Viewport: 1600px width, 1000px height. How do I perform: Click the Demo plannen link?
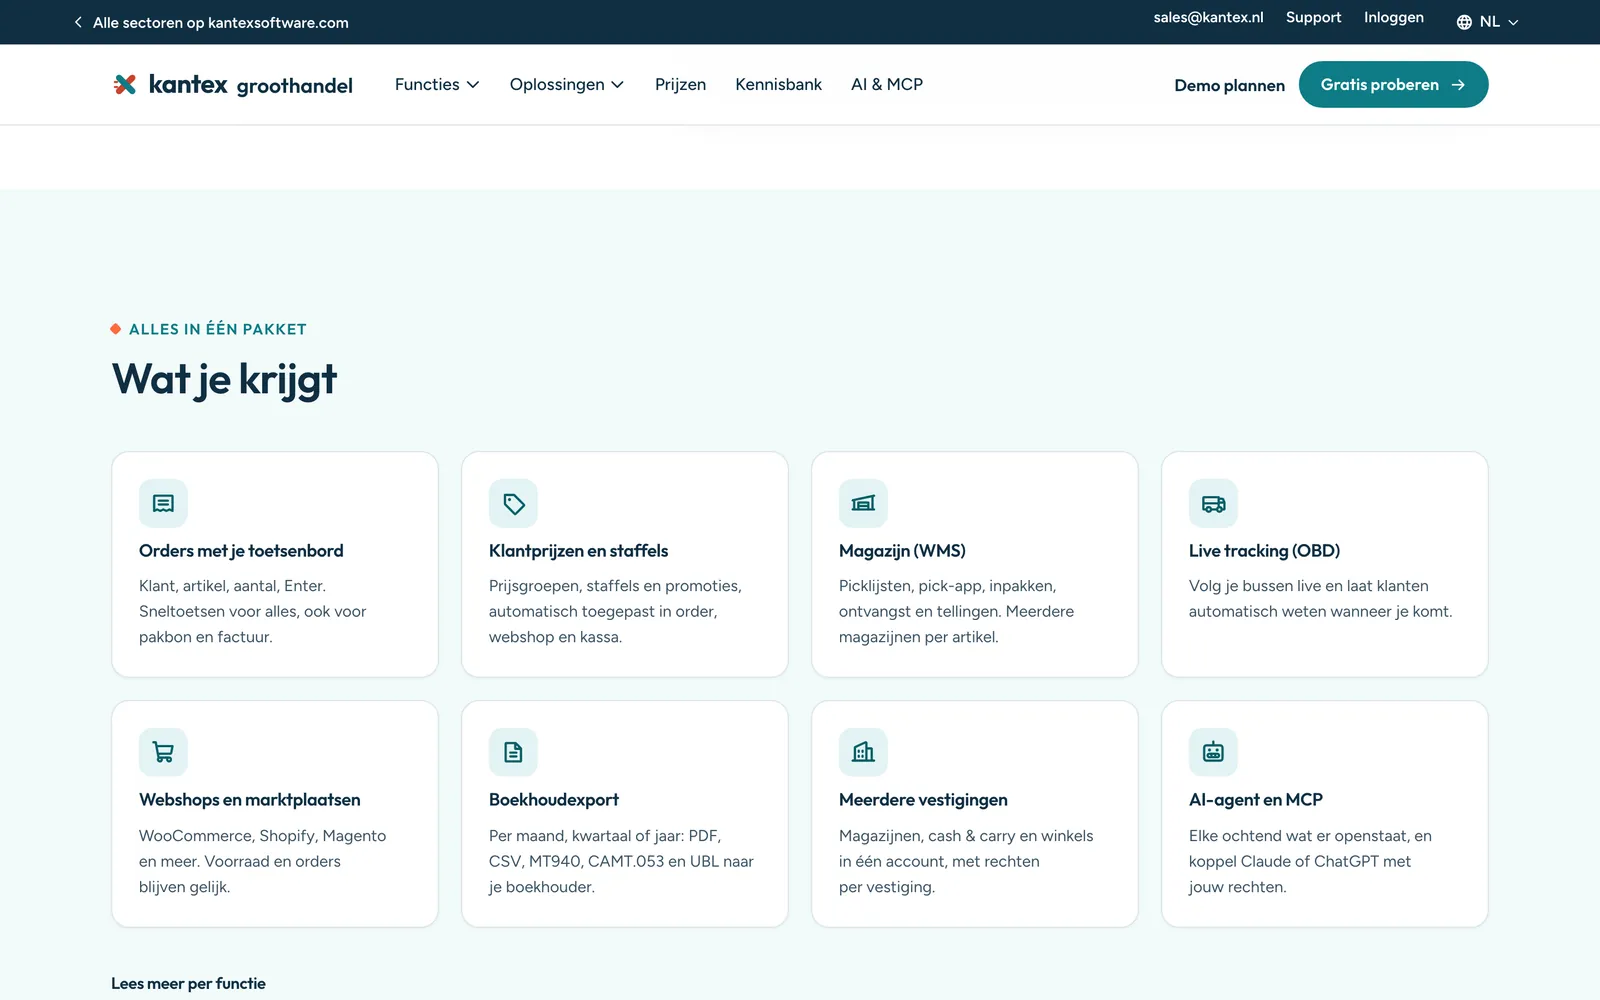click(x=1229, y=85)
